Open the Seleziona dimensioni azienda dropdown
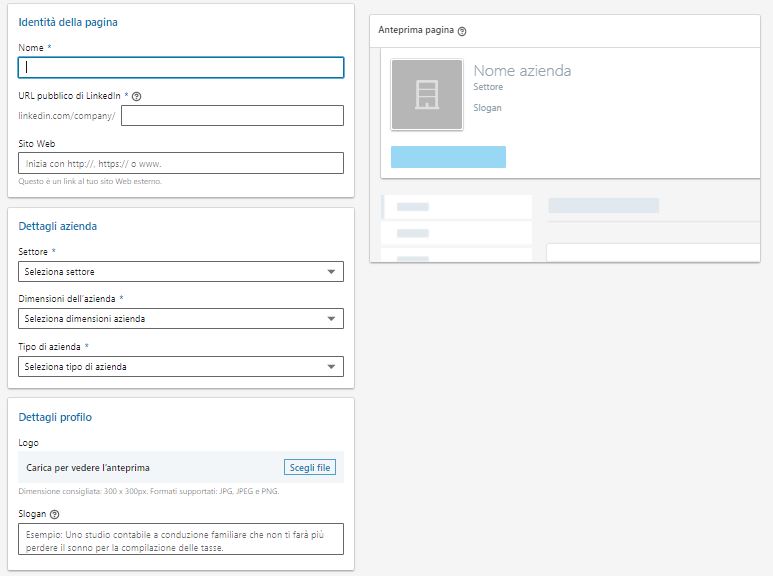 pos(181,319)
